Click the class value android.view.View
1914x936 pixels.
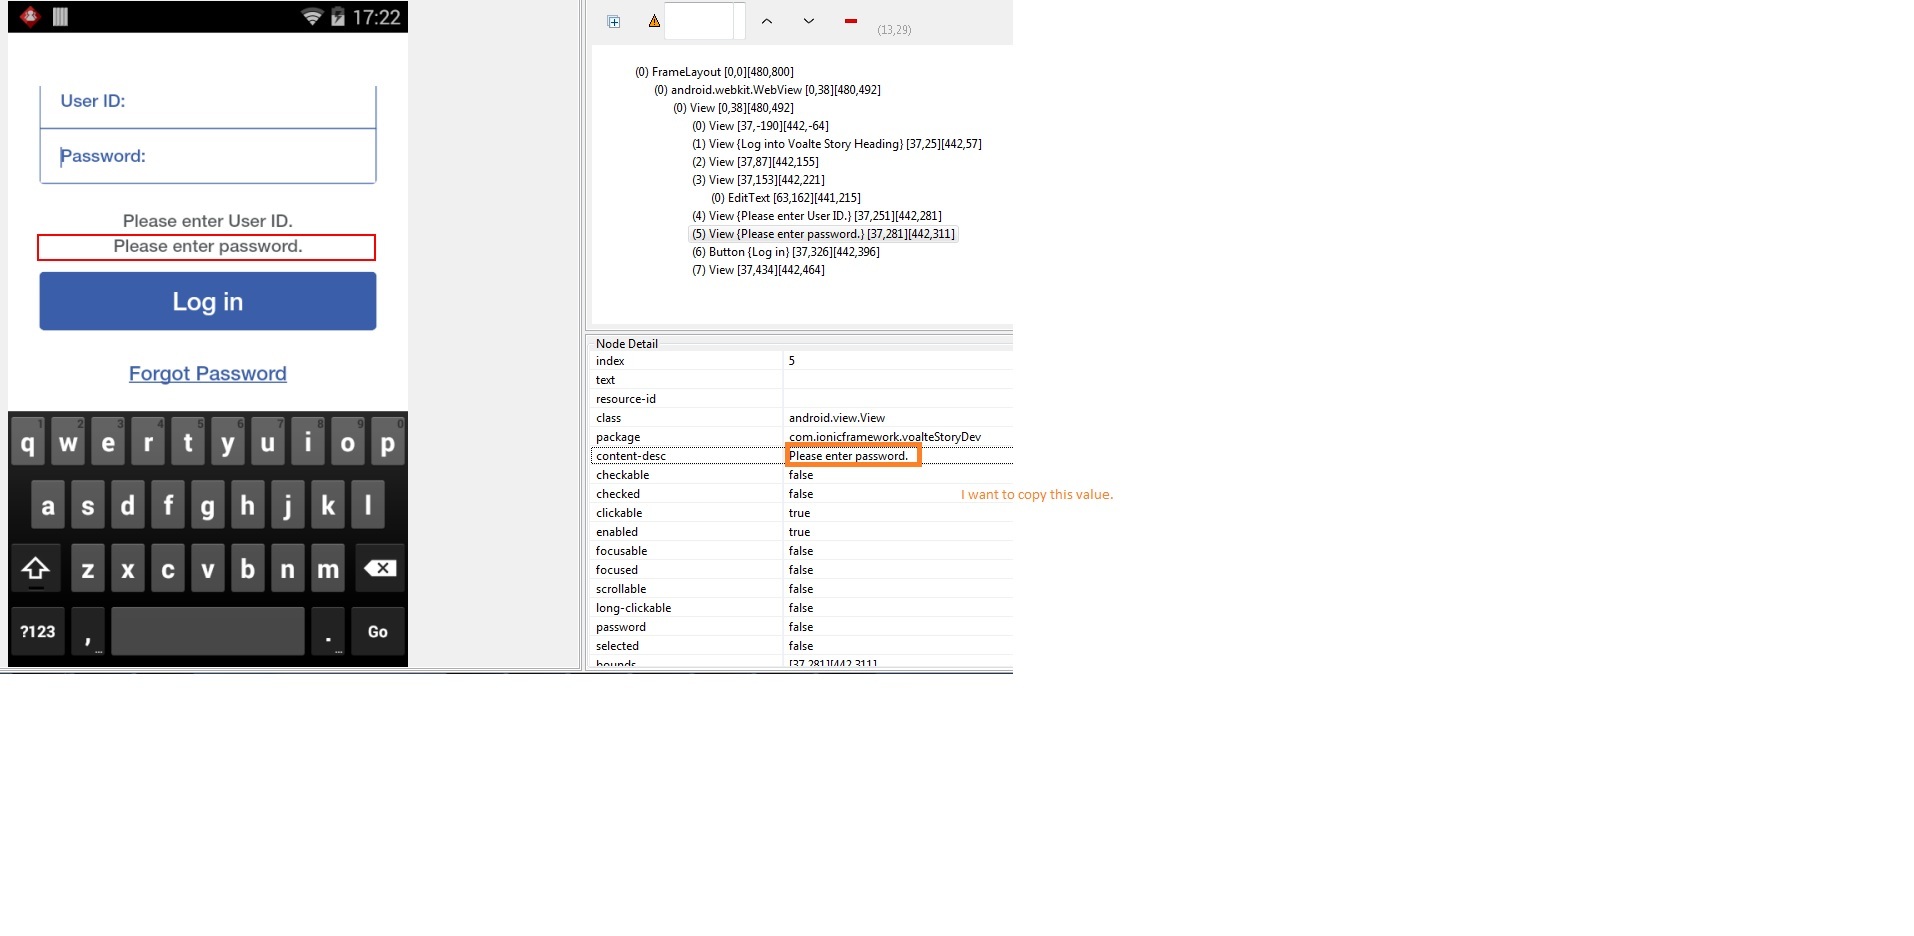click(x=837, y=418)
